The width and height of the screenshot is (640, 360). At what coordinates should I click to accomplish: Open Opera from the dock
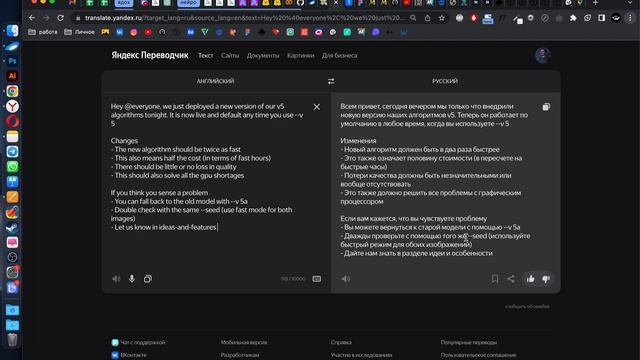click(x=12, y=121)
